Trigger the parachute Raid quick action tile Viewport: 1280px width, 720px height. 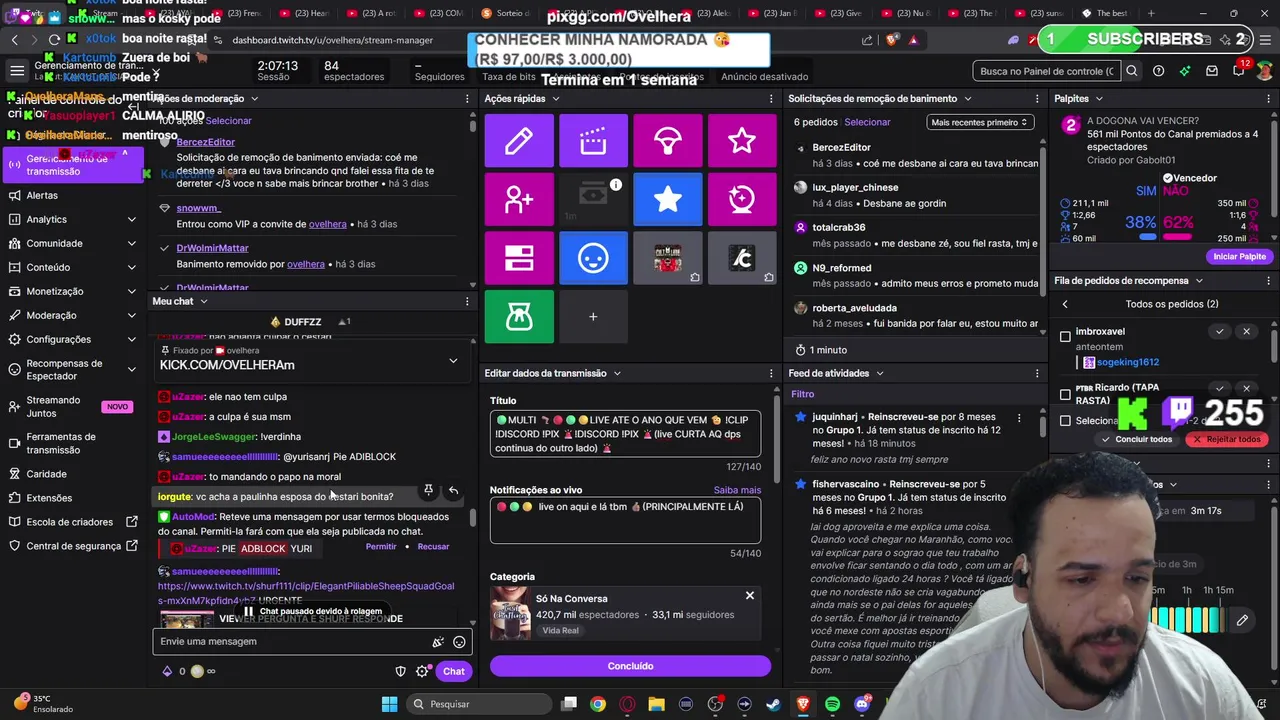tap(668, 141)
